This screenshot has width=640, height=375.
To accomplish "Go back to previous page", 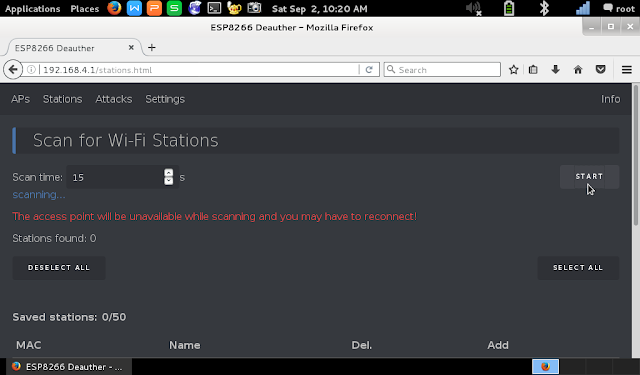I will coord(13,70).
